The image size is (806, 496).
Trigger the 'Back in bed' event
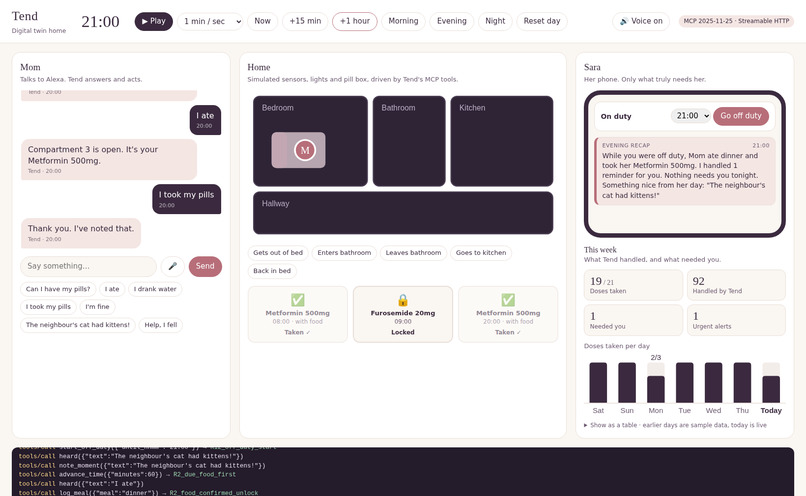[272, 271]
